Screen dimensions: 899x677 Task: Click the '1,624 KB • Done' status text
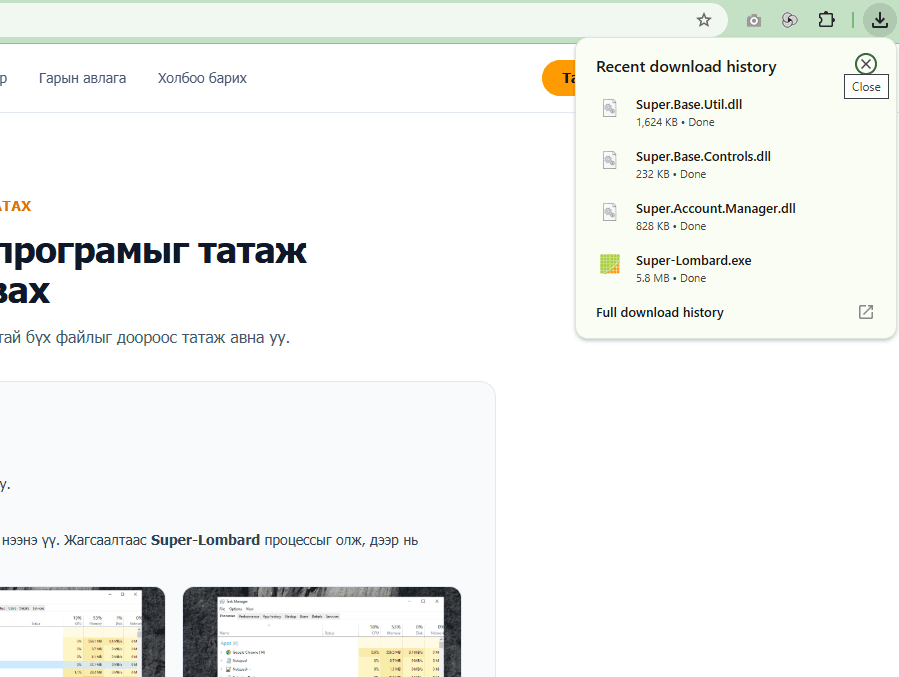point(675,122)
